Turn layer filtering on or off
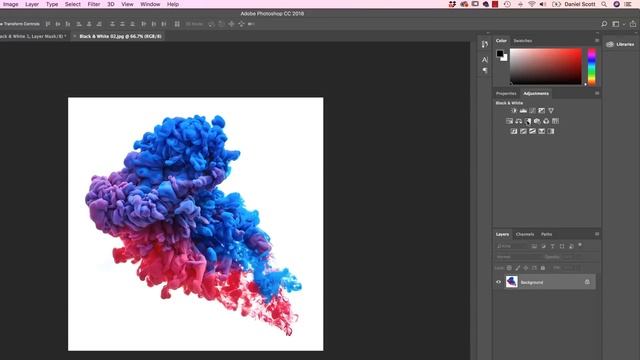Screen dimensions: 640x360 580,245
